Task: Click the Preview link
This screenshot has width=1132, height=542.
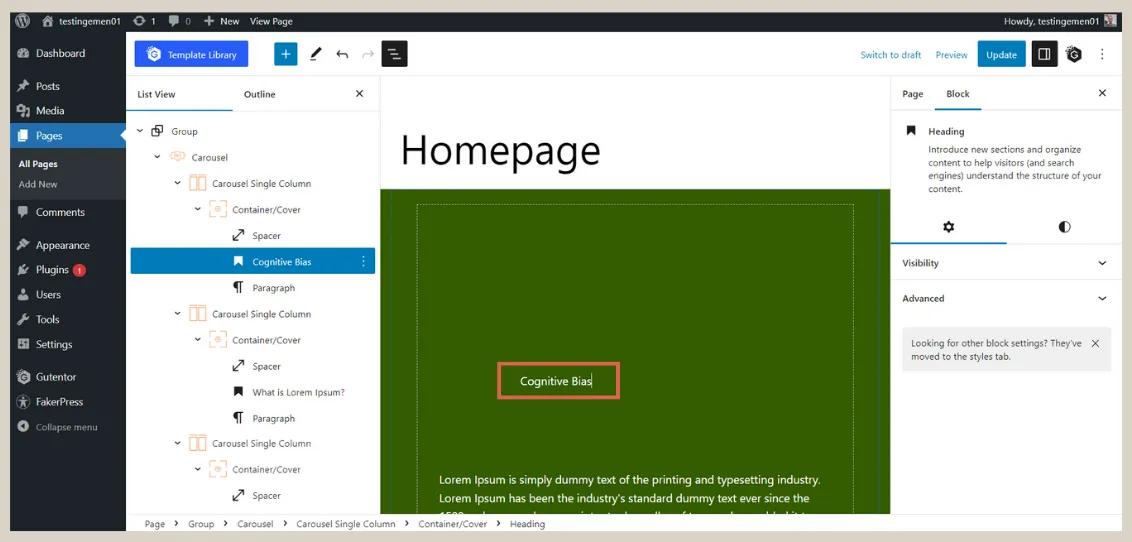Action: point(952,55)
